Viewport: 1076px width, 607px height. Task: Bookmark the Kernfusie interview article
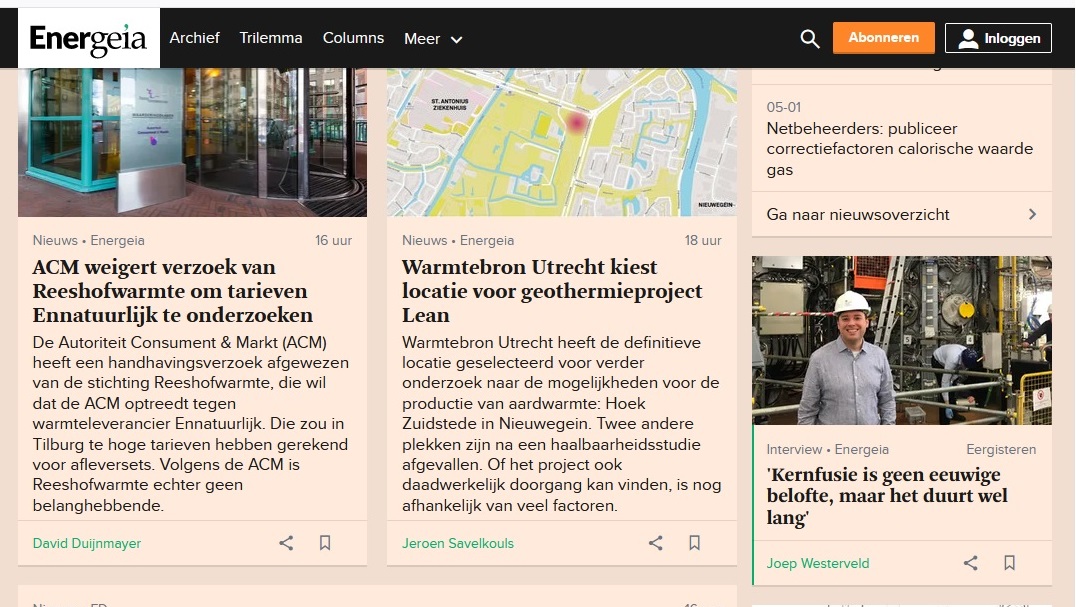[x=1009, y=563]
